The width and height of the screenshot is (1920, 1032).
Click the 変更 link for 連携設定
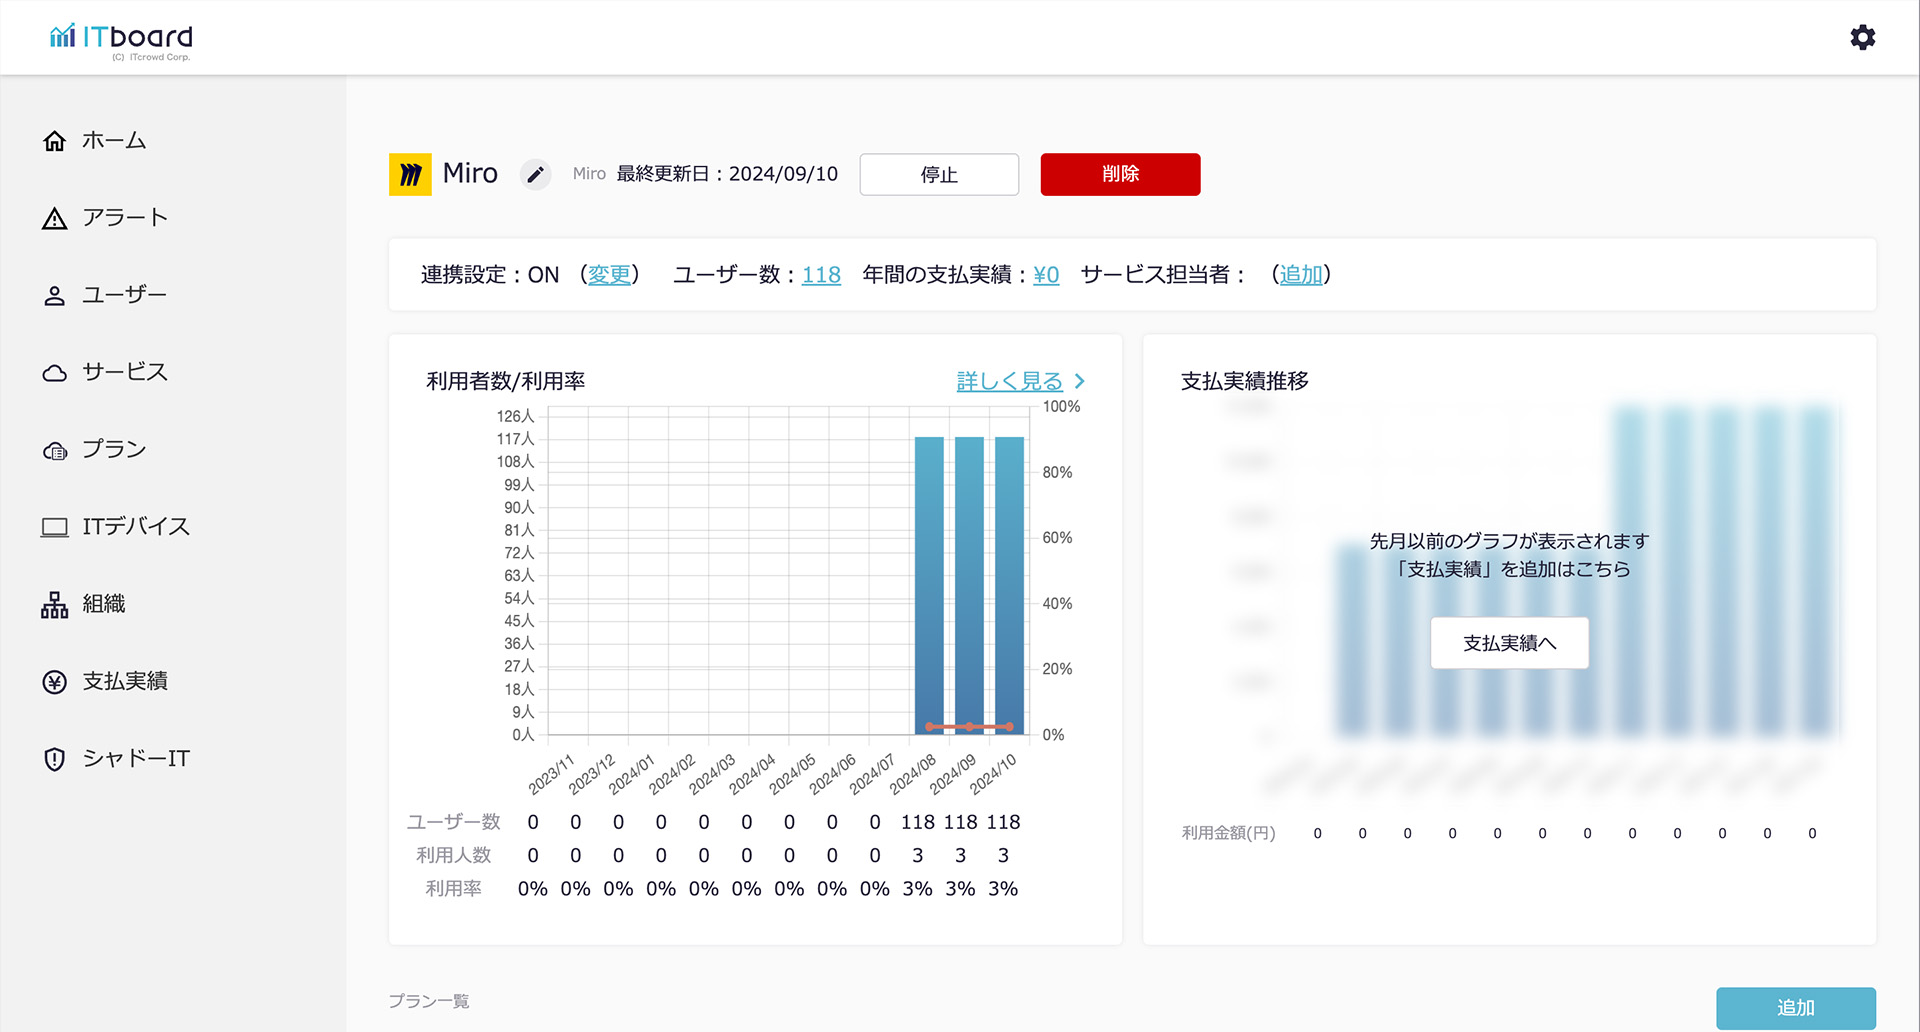coord(609,275)
